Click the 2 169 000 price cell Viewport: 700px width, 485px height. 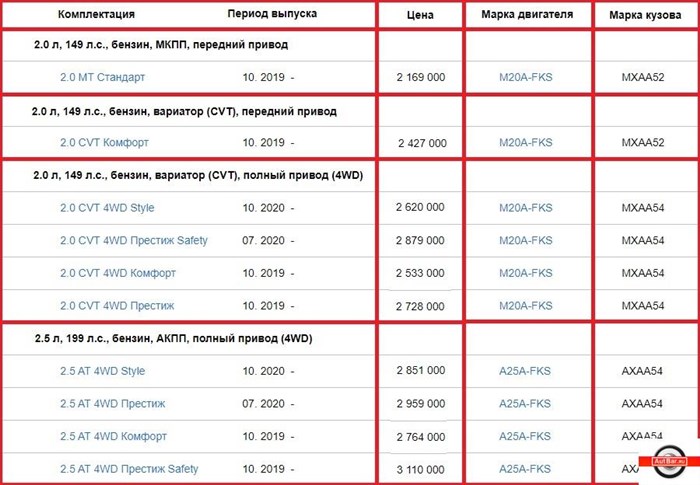click(421, 77)
